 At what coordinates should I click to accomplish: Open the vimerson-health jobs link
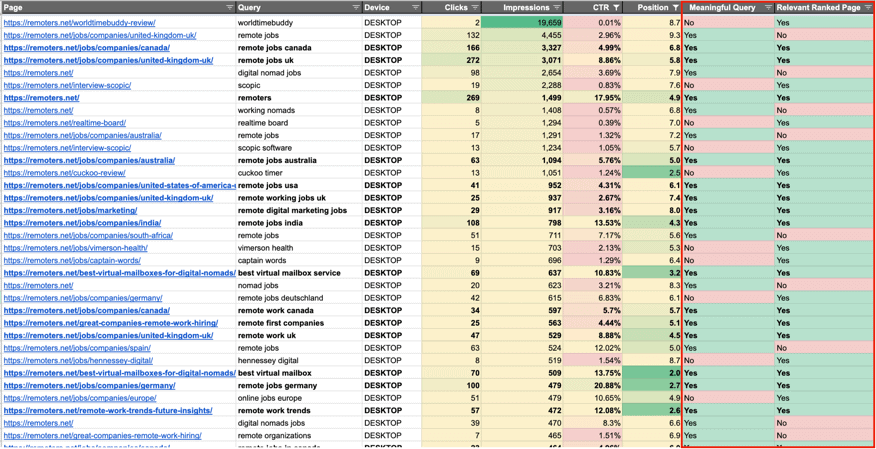(x=75, y=248)
